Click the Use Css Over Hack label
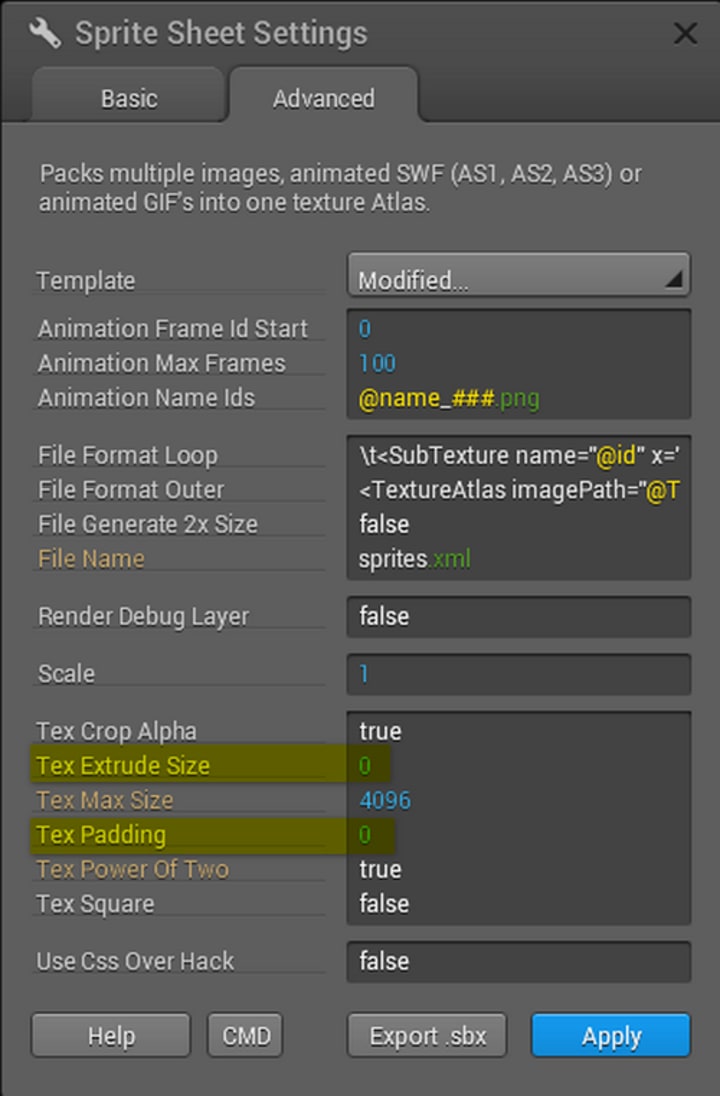The image size is (720, 1096). (136, 961)
